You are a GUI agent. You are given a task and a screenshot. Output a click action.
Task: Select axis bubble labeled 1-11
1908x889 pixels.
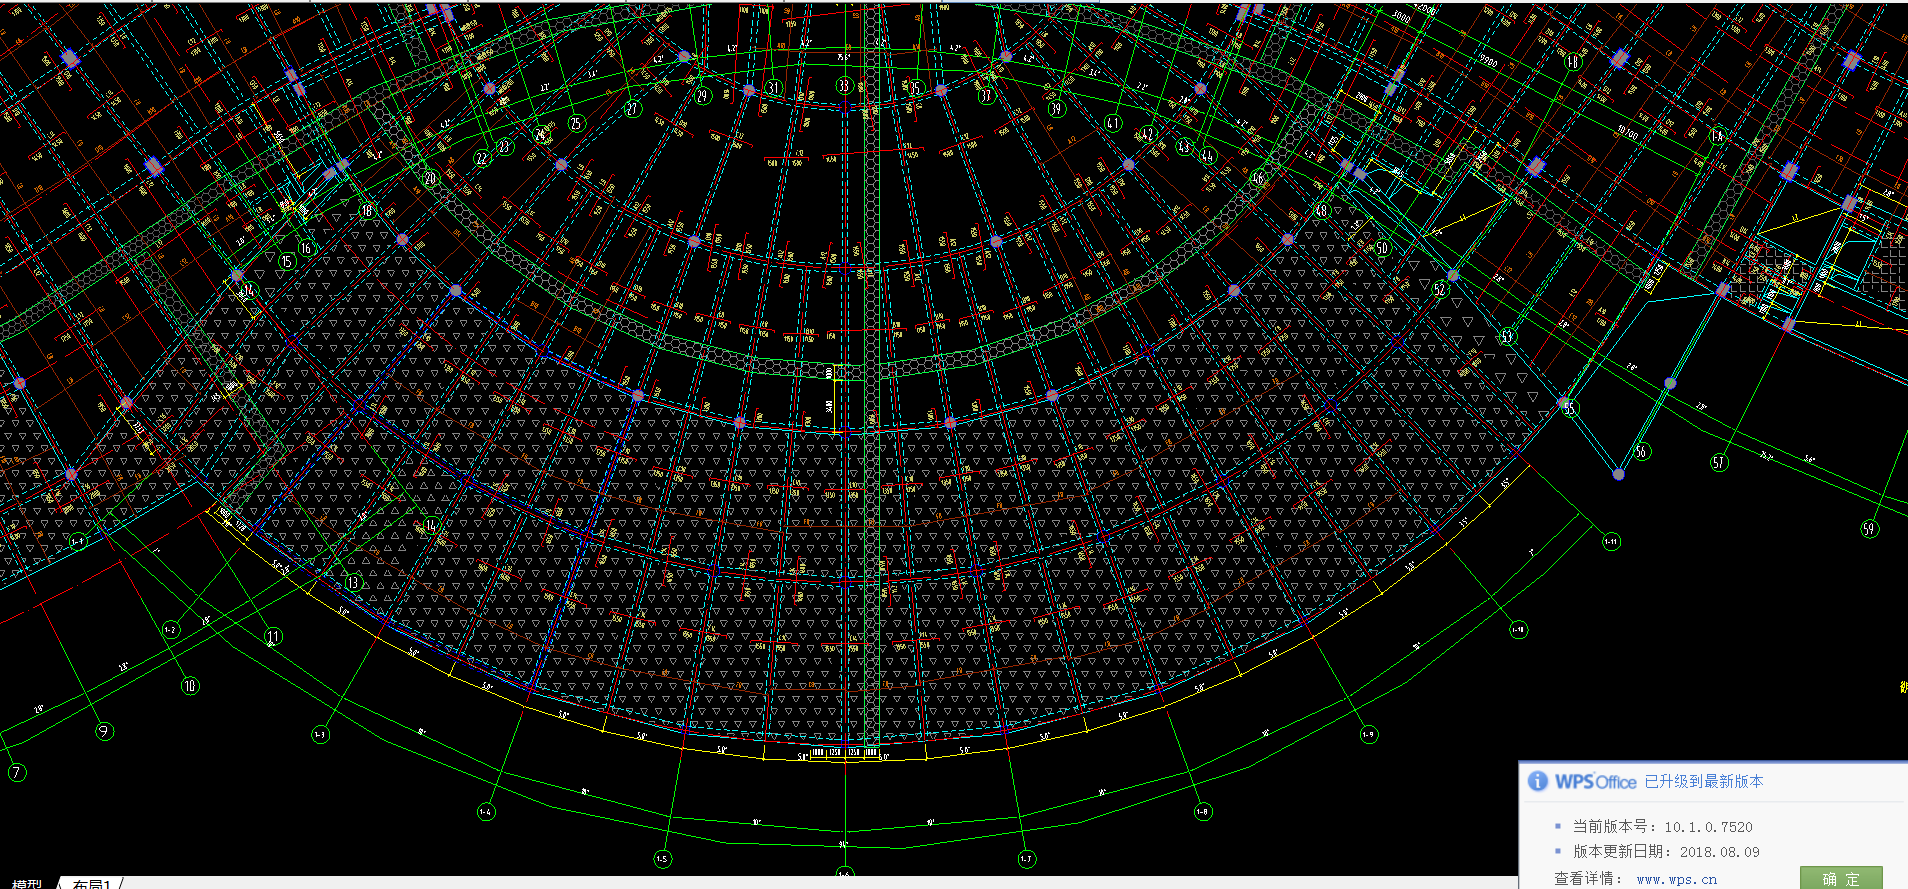[1611, 541]
